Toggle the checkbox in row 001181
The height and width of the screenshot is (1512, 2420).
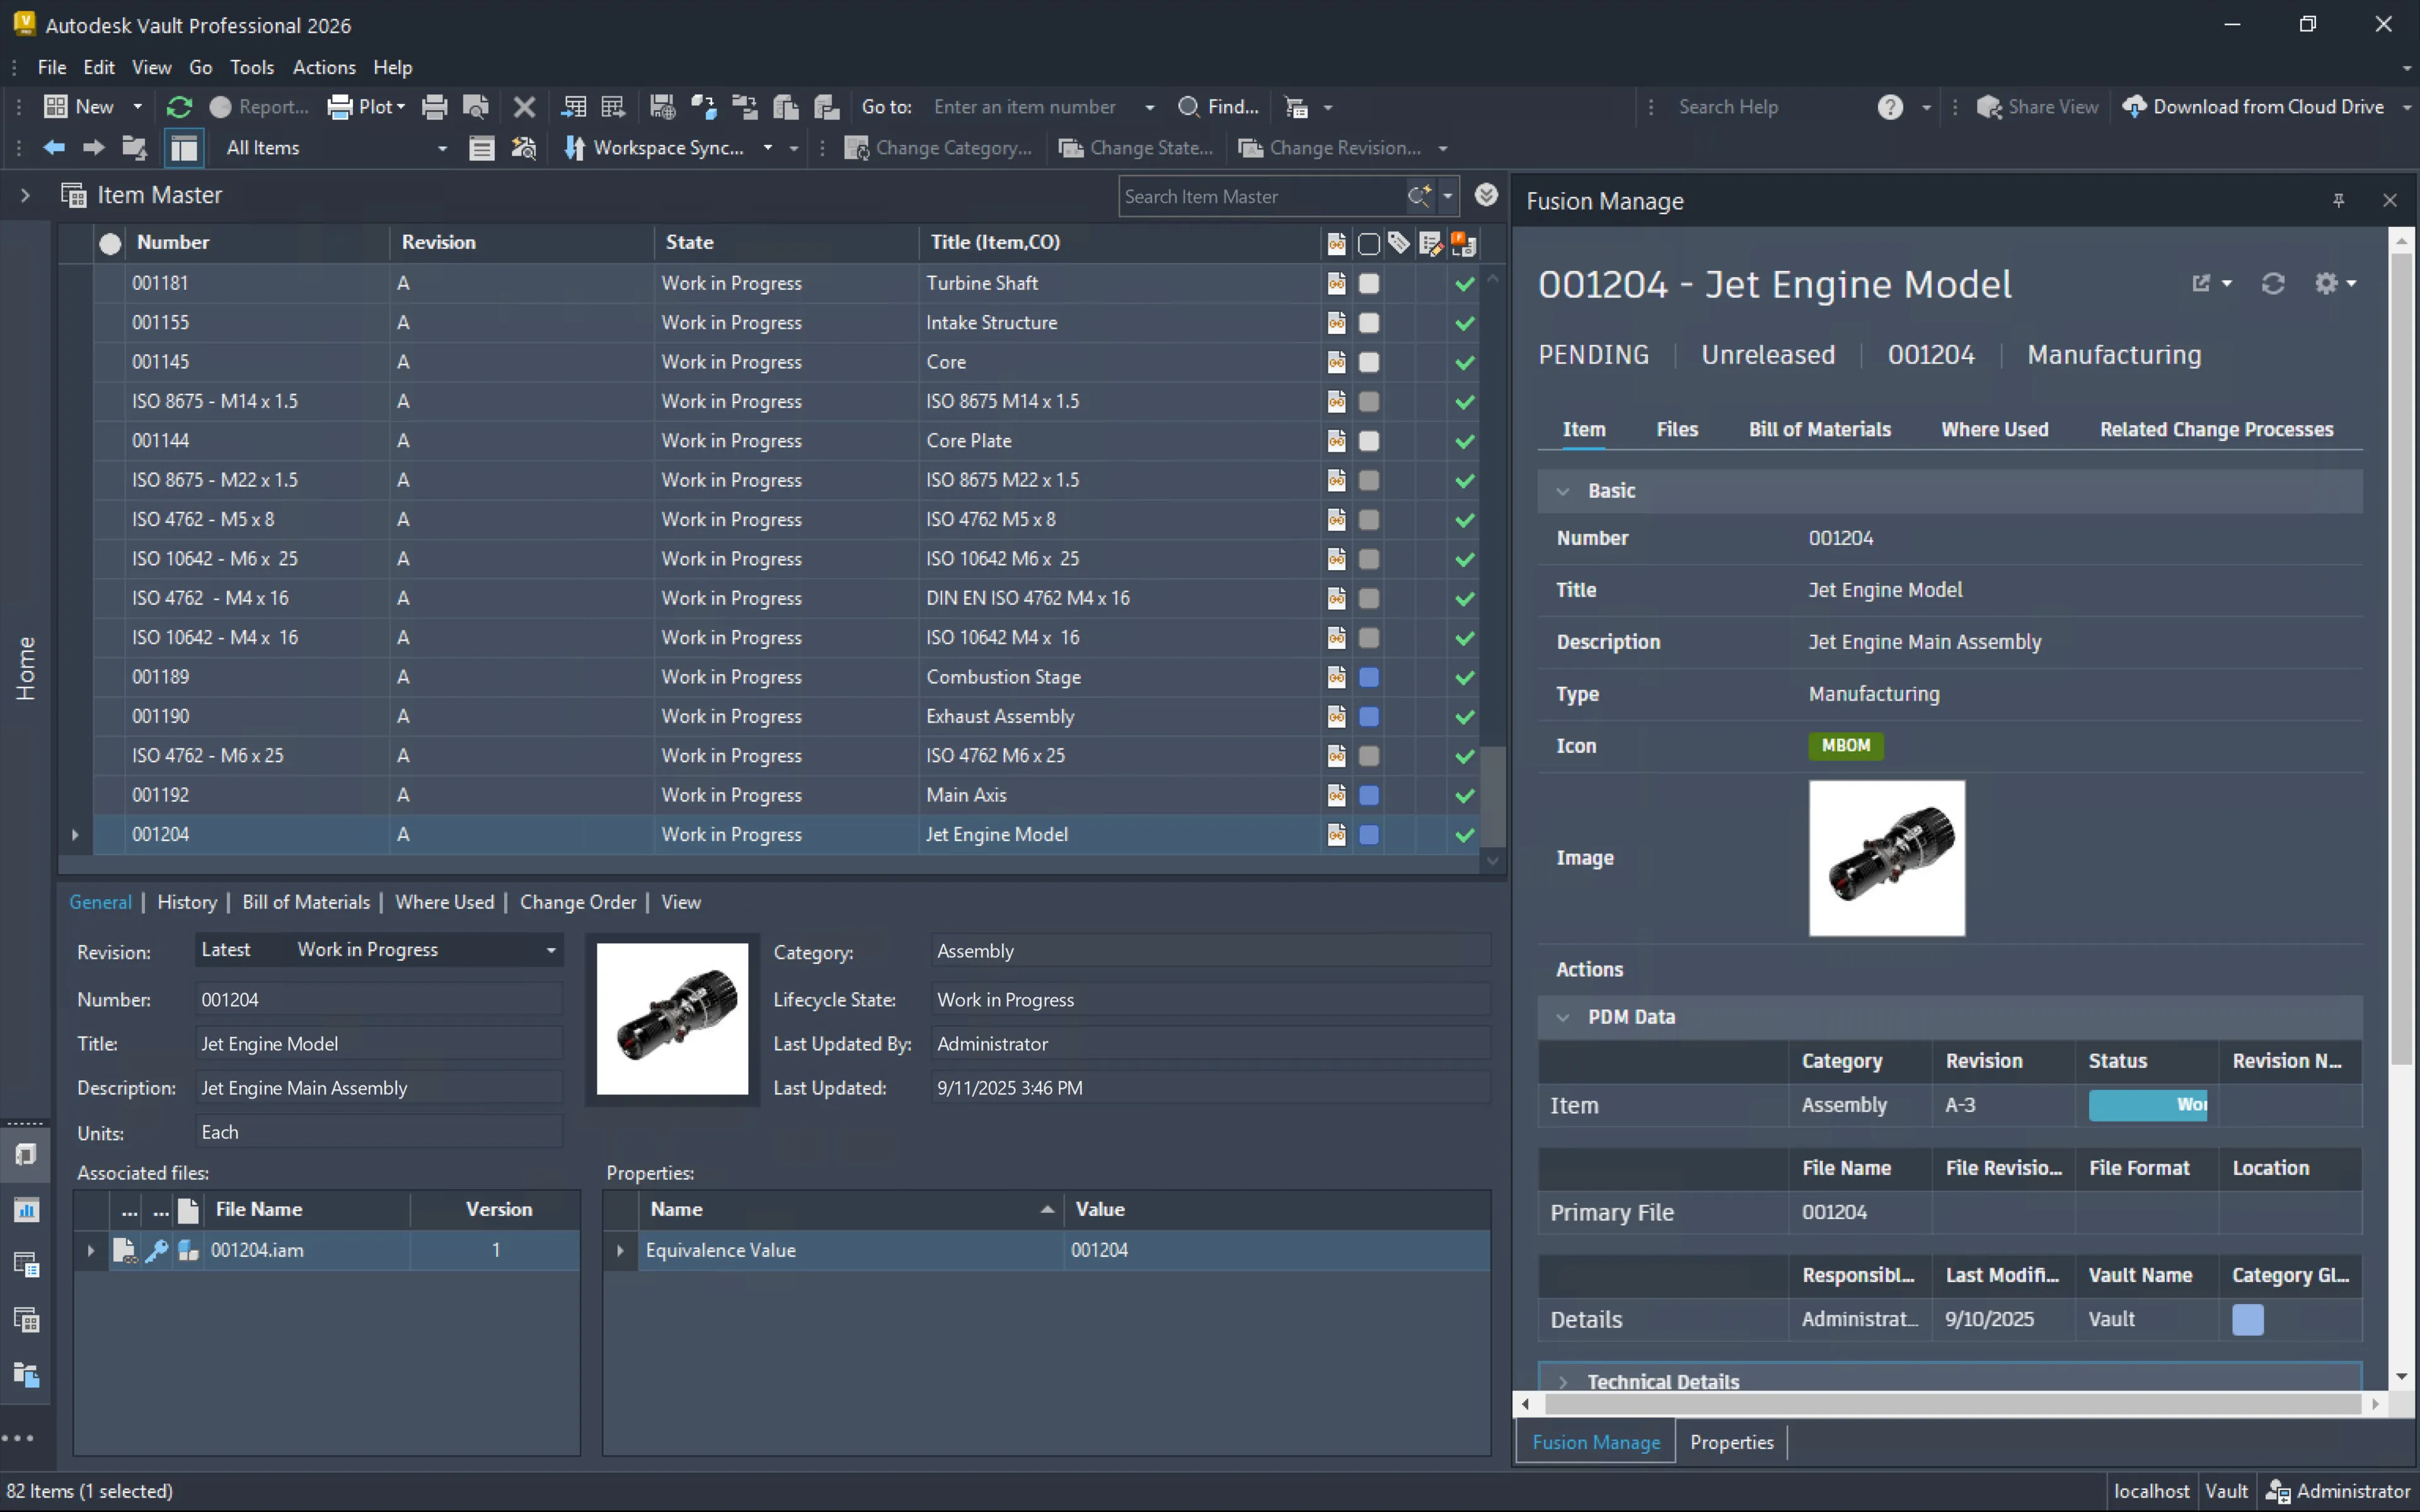(x=1369, y=283)
